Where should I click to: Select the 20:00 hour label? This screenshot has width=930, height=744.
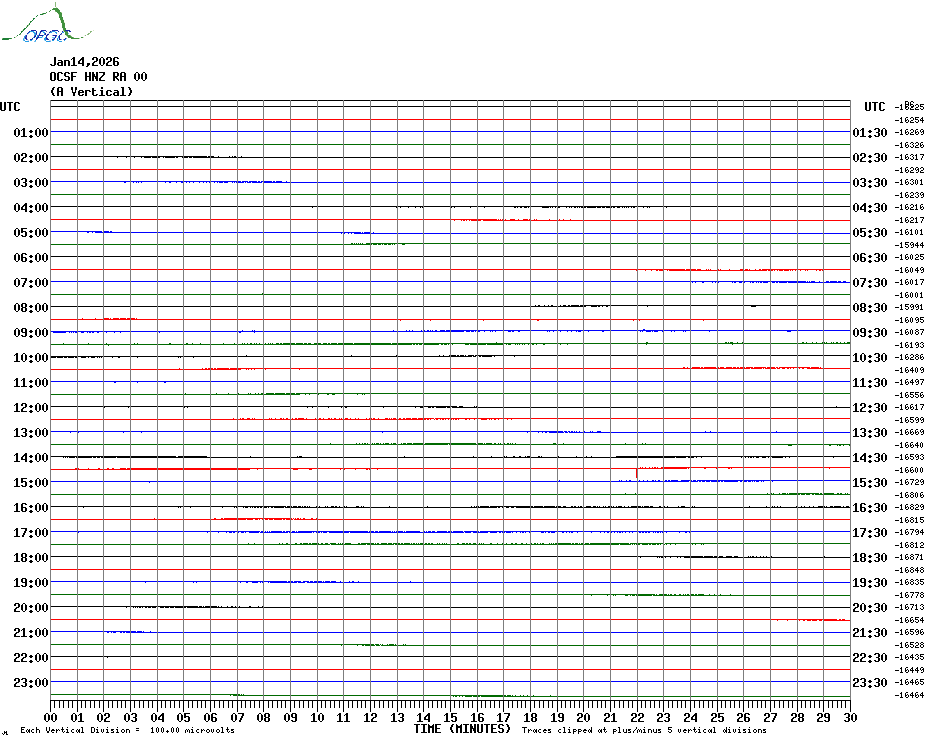(31, 608)
